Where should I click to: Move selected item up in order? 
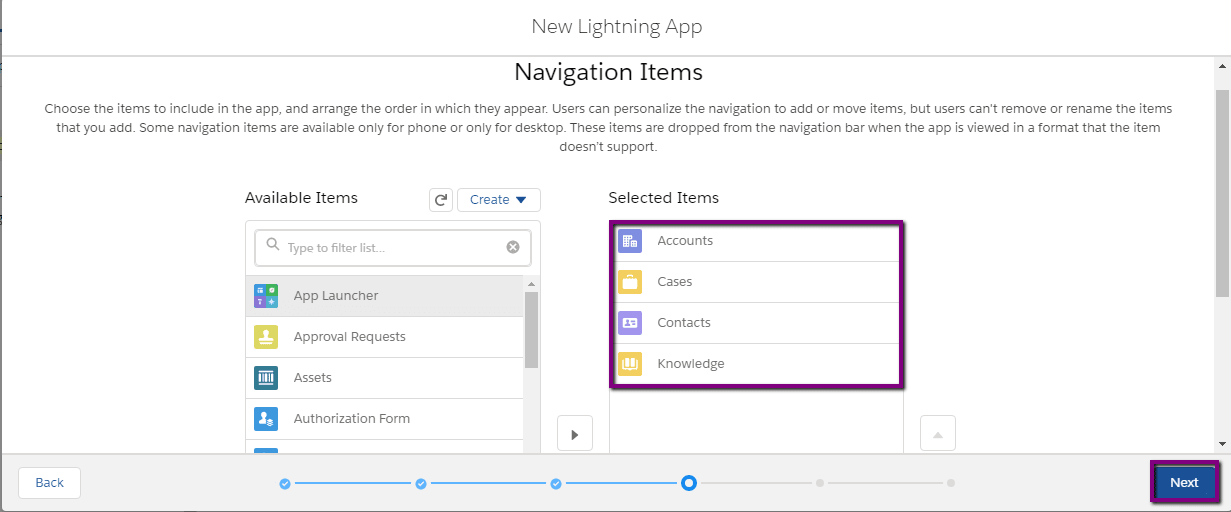[937, 434]
